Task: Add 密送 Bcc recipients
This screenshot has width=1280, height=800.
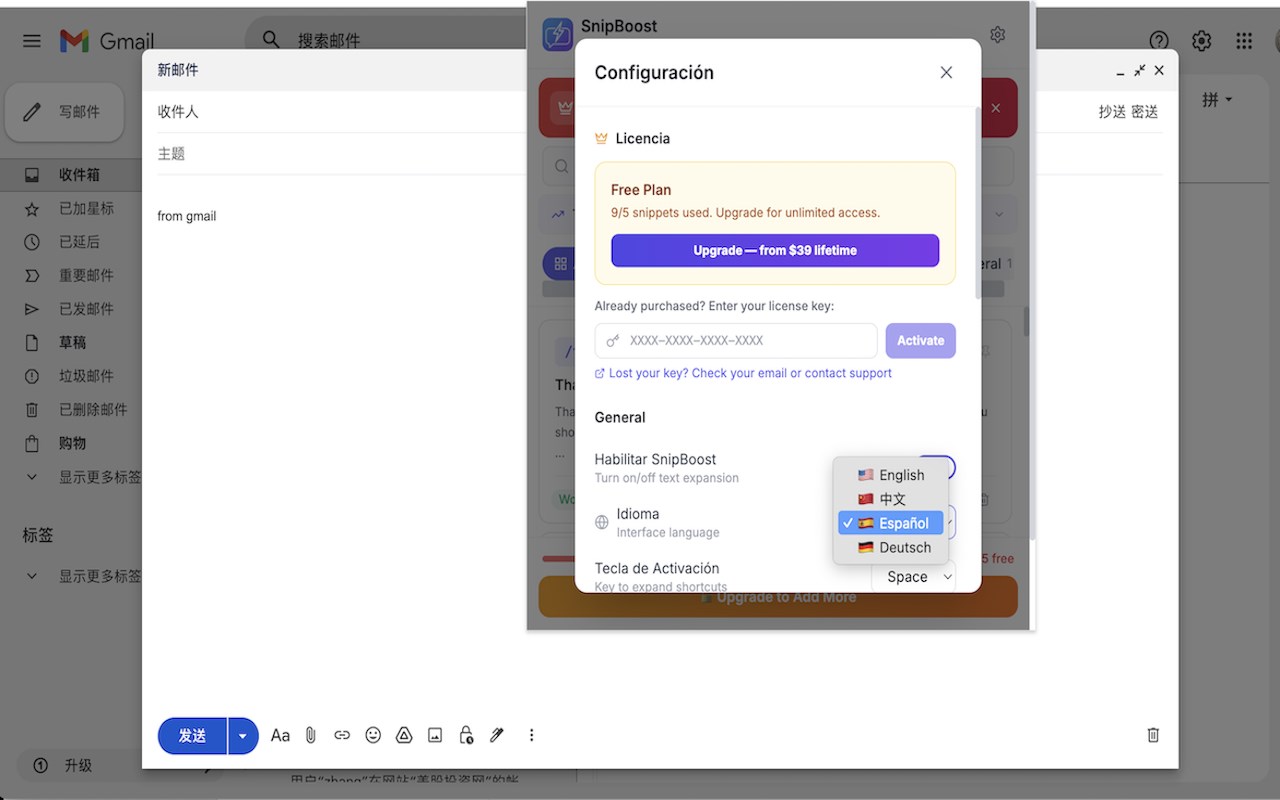Action: coord(1145,112)
